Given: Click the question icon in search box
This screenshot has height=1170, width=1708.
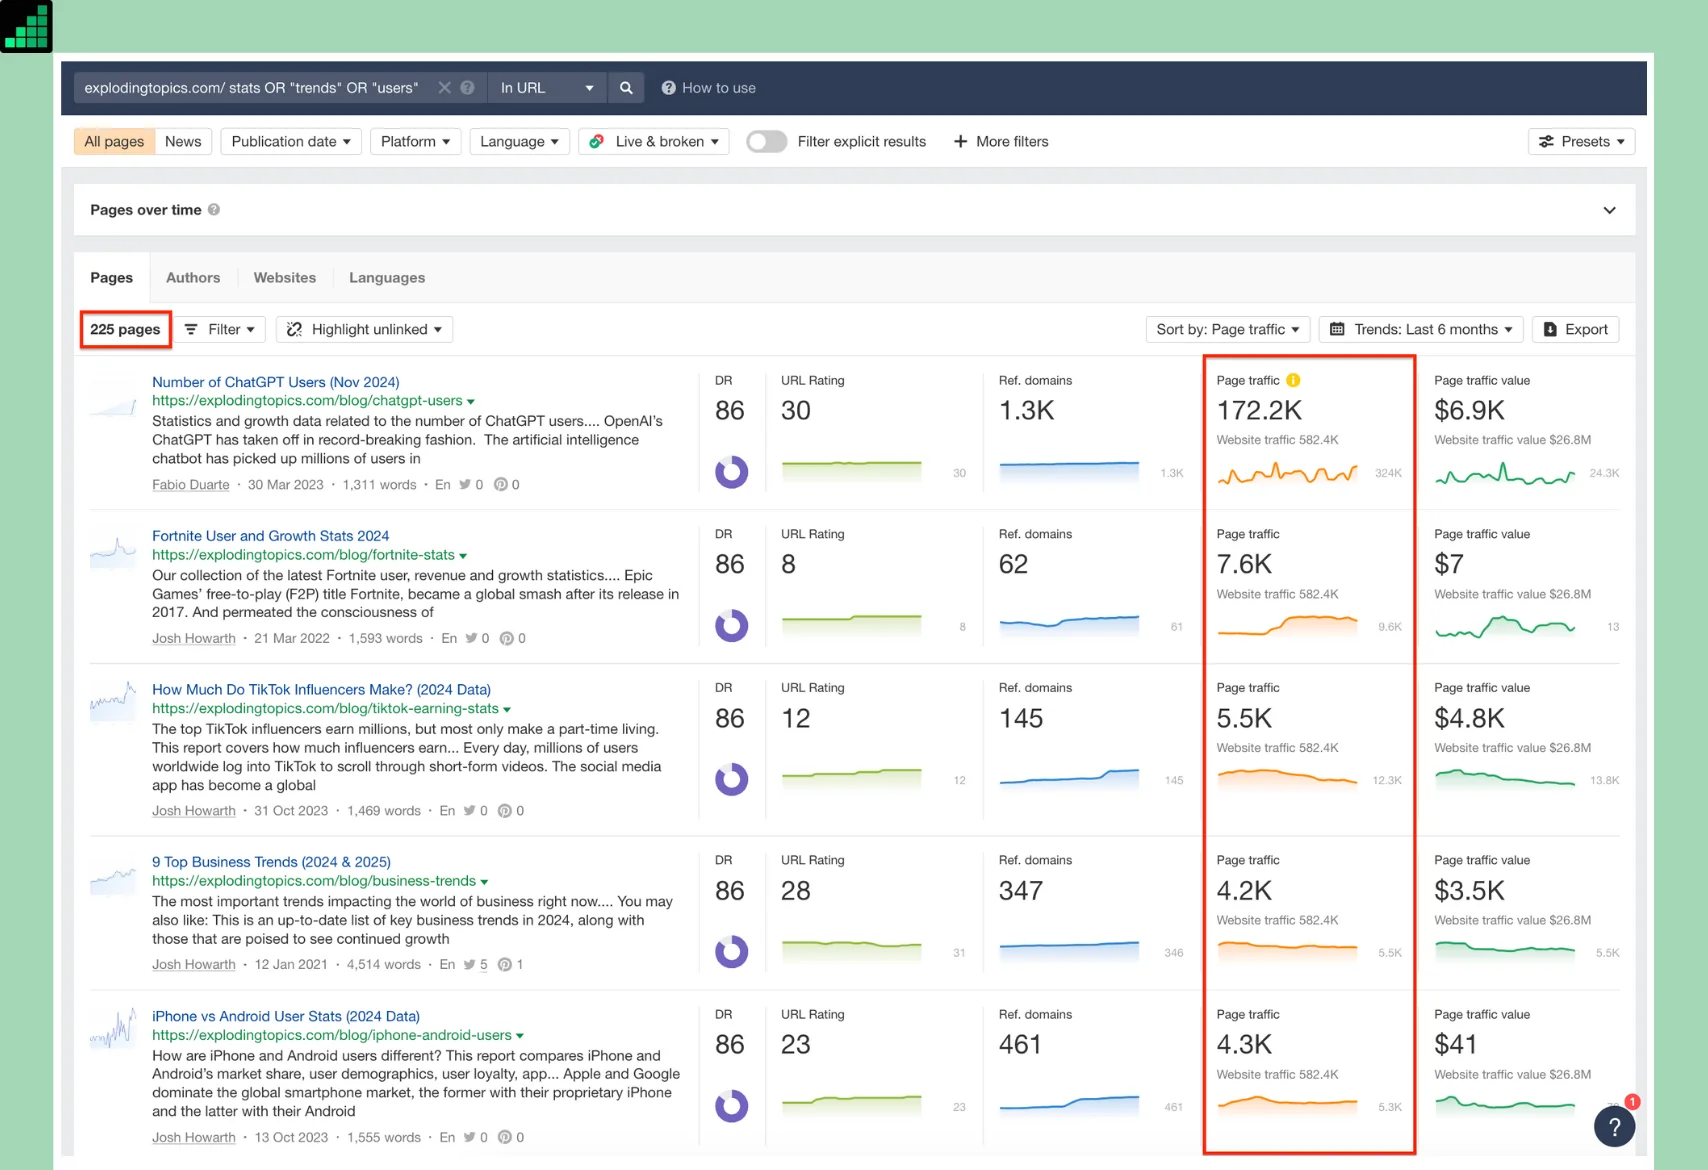Looking at the screenshot, I should pyautogui.click(x=467, y=88).
